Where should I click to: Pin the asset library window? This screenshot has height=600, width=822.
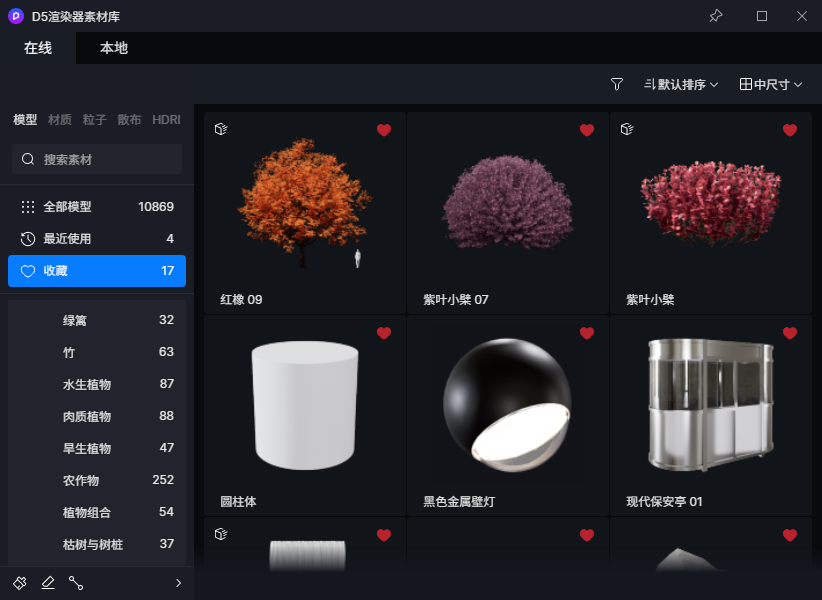[716, 16]
